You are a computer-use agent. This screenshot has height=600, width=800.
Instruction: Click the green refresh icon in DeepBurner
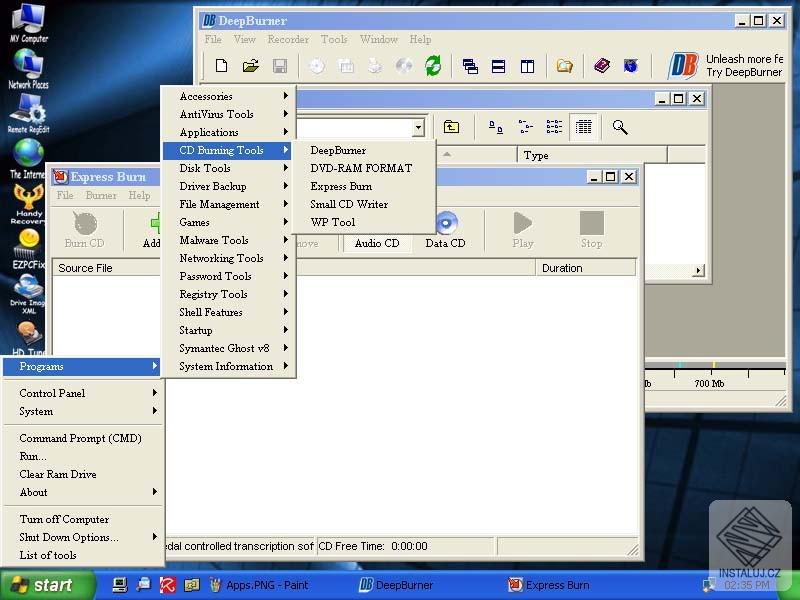coord(431,66)
